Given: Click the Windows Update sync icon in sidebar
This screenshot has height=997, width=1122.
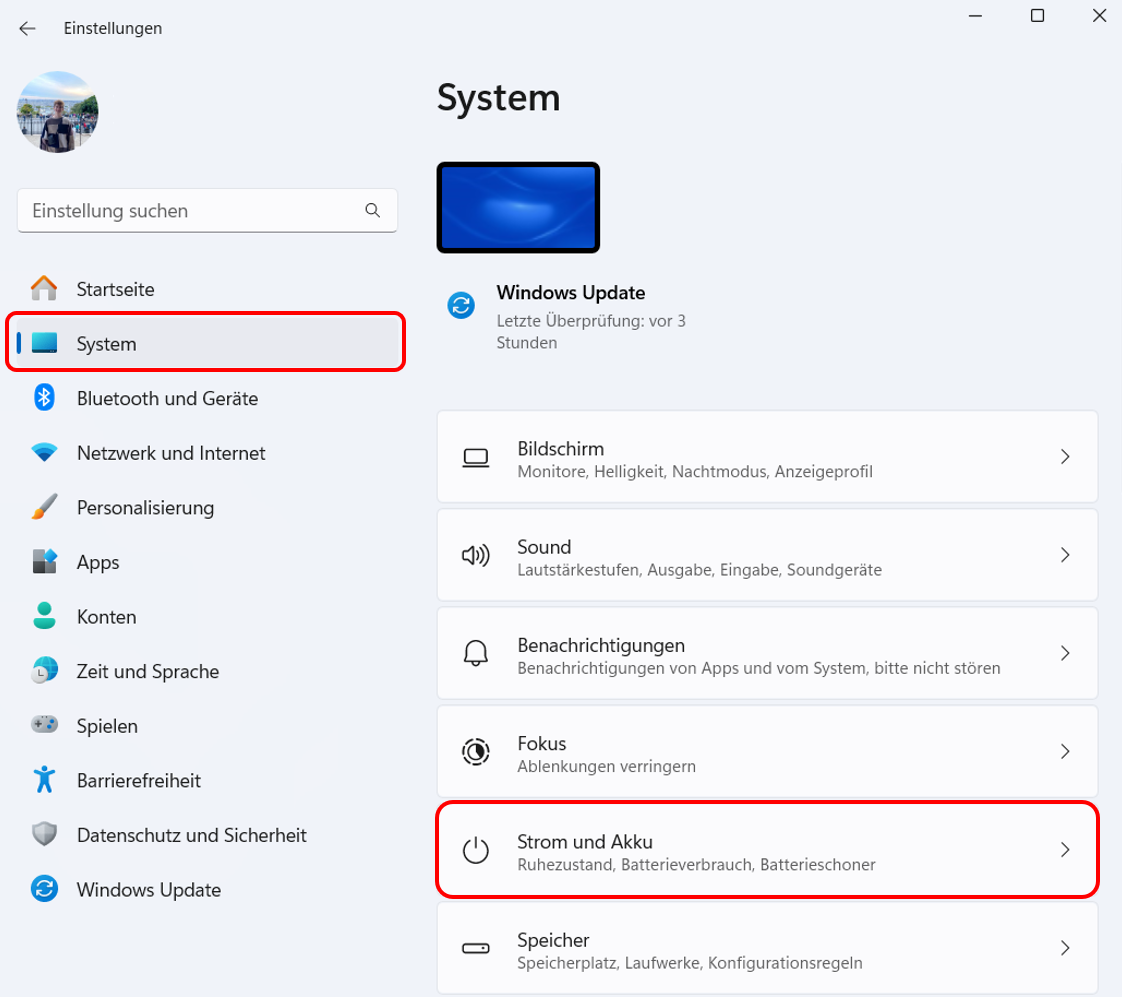Looking at the screenshot, I should coord(44,889).
